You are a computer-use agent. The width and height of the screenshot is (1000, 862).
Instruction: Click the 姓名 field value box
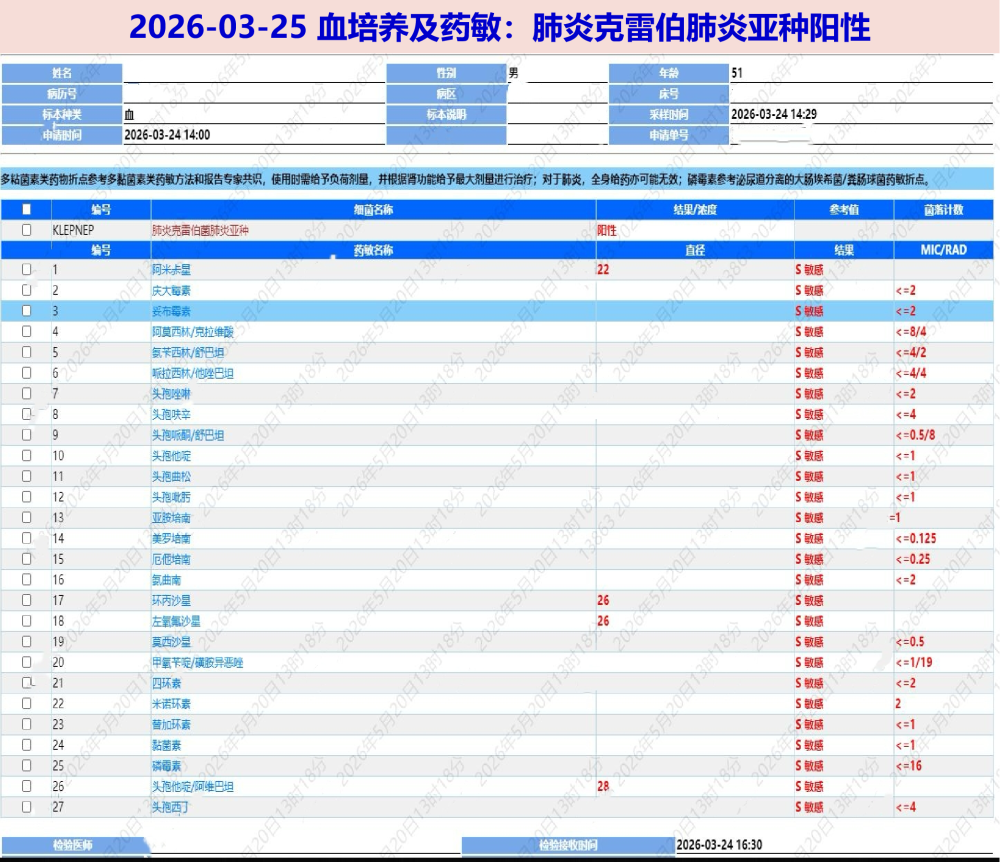coord(254,73)
